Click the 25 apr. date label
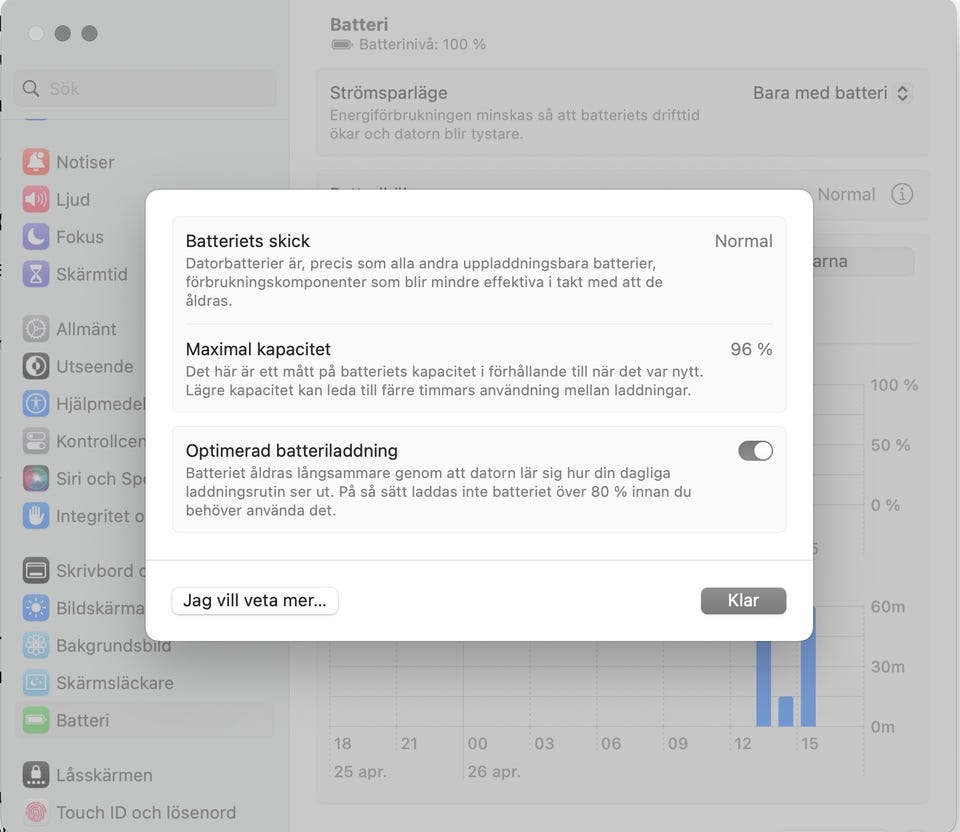This screenshot has height=832, width=960. tap(360, 771)
